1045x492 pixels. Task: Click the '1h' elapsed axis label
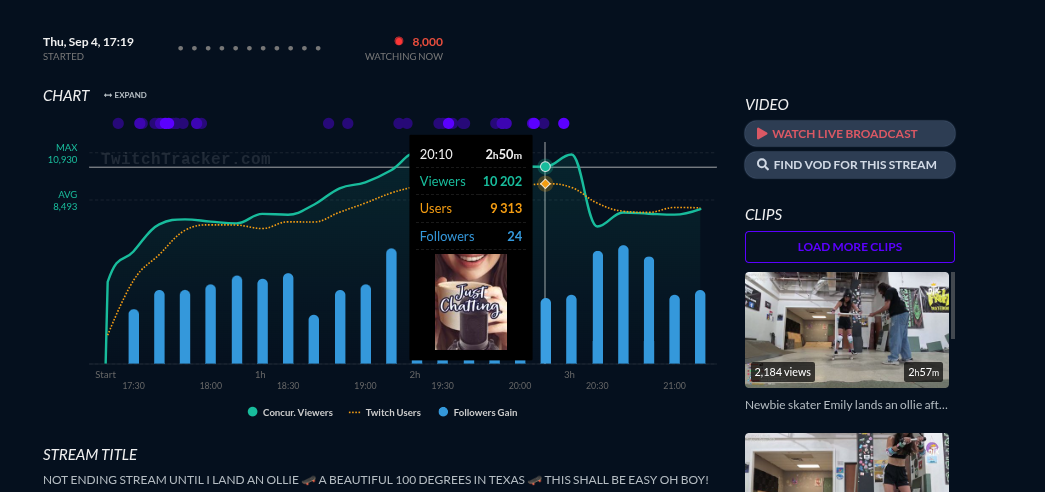tap(260, 375)
